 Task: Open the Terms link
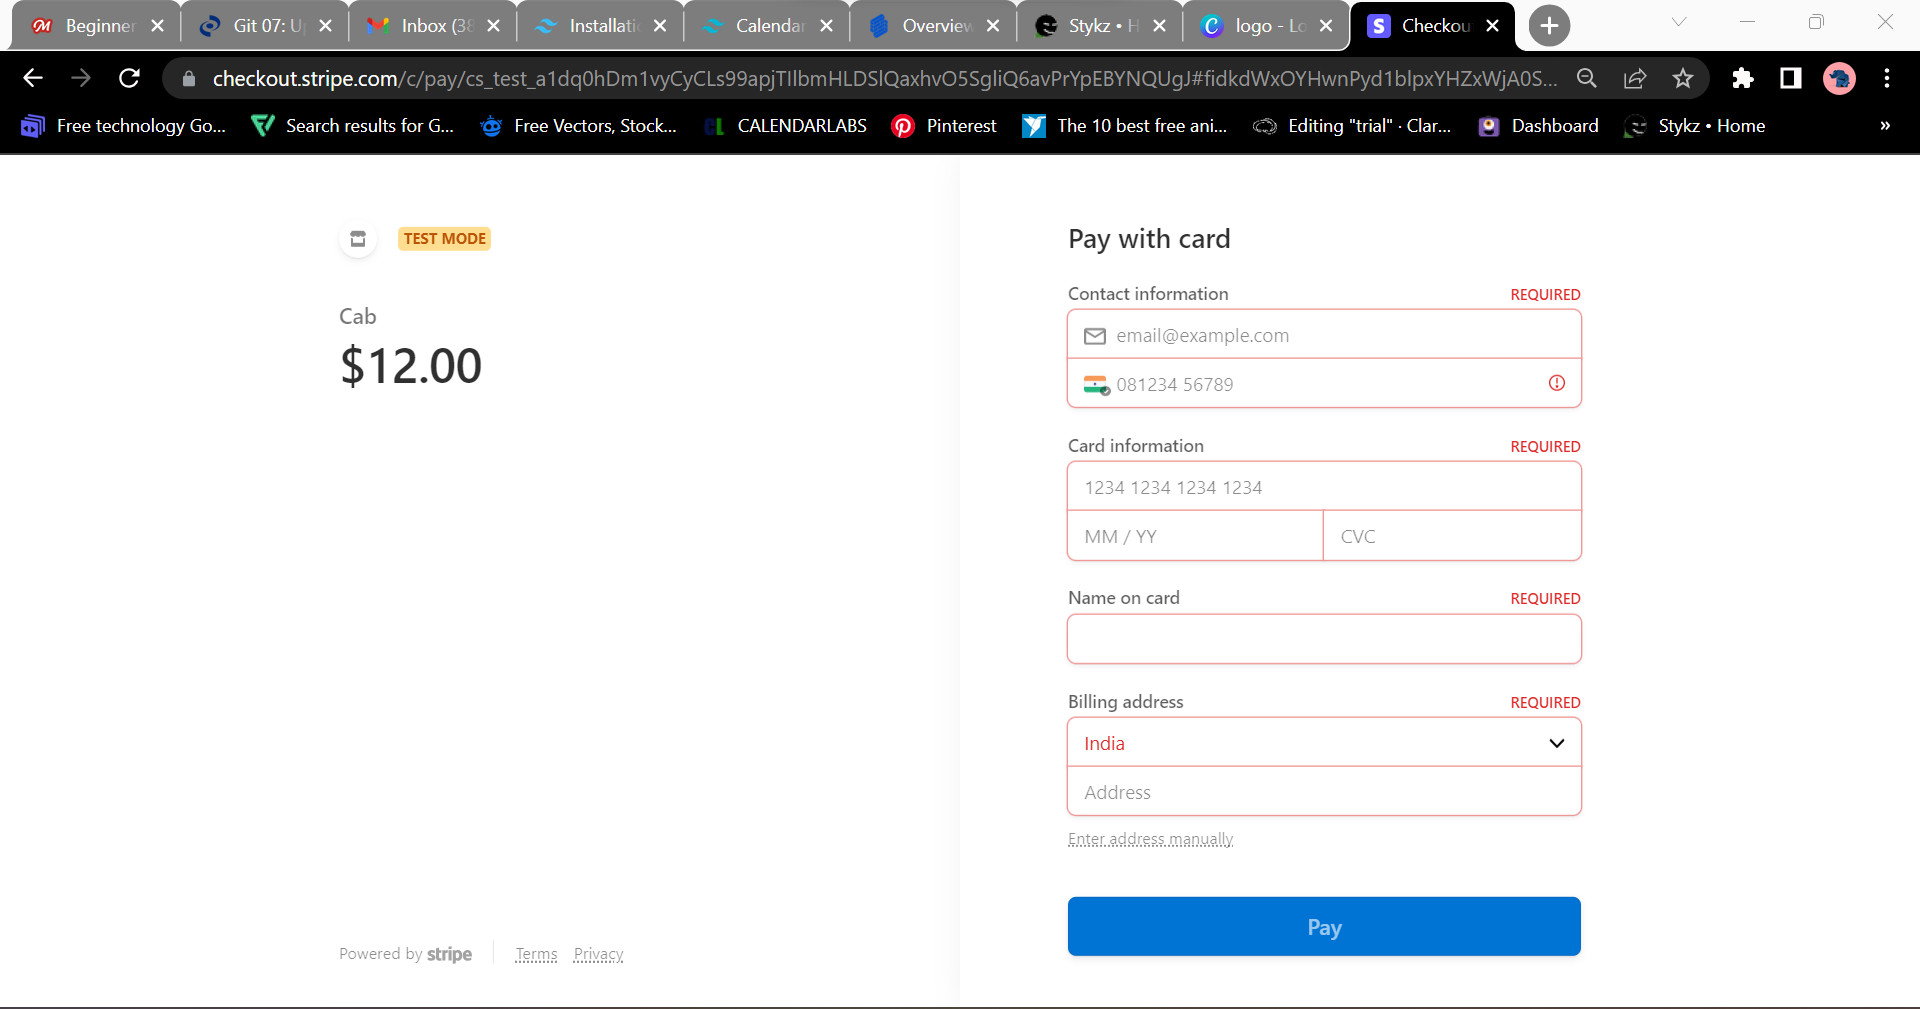tap(536, 954)
